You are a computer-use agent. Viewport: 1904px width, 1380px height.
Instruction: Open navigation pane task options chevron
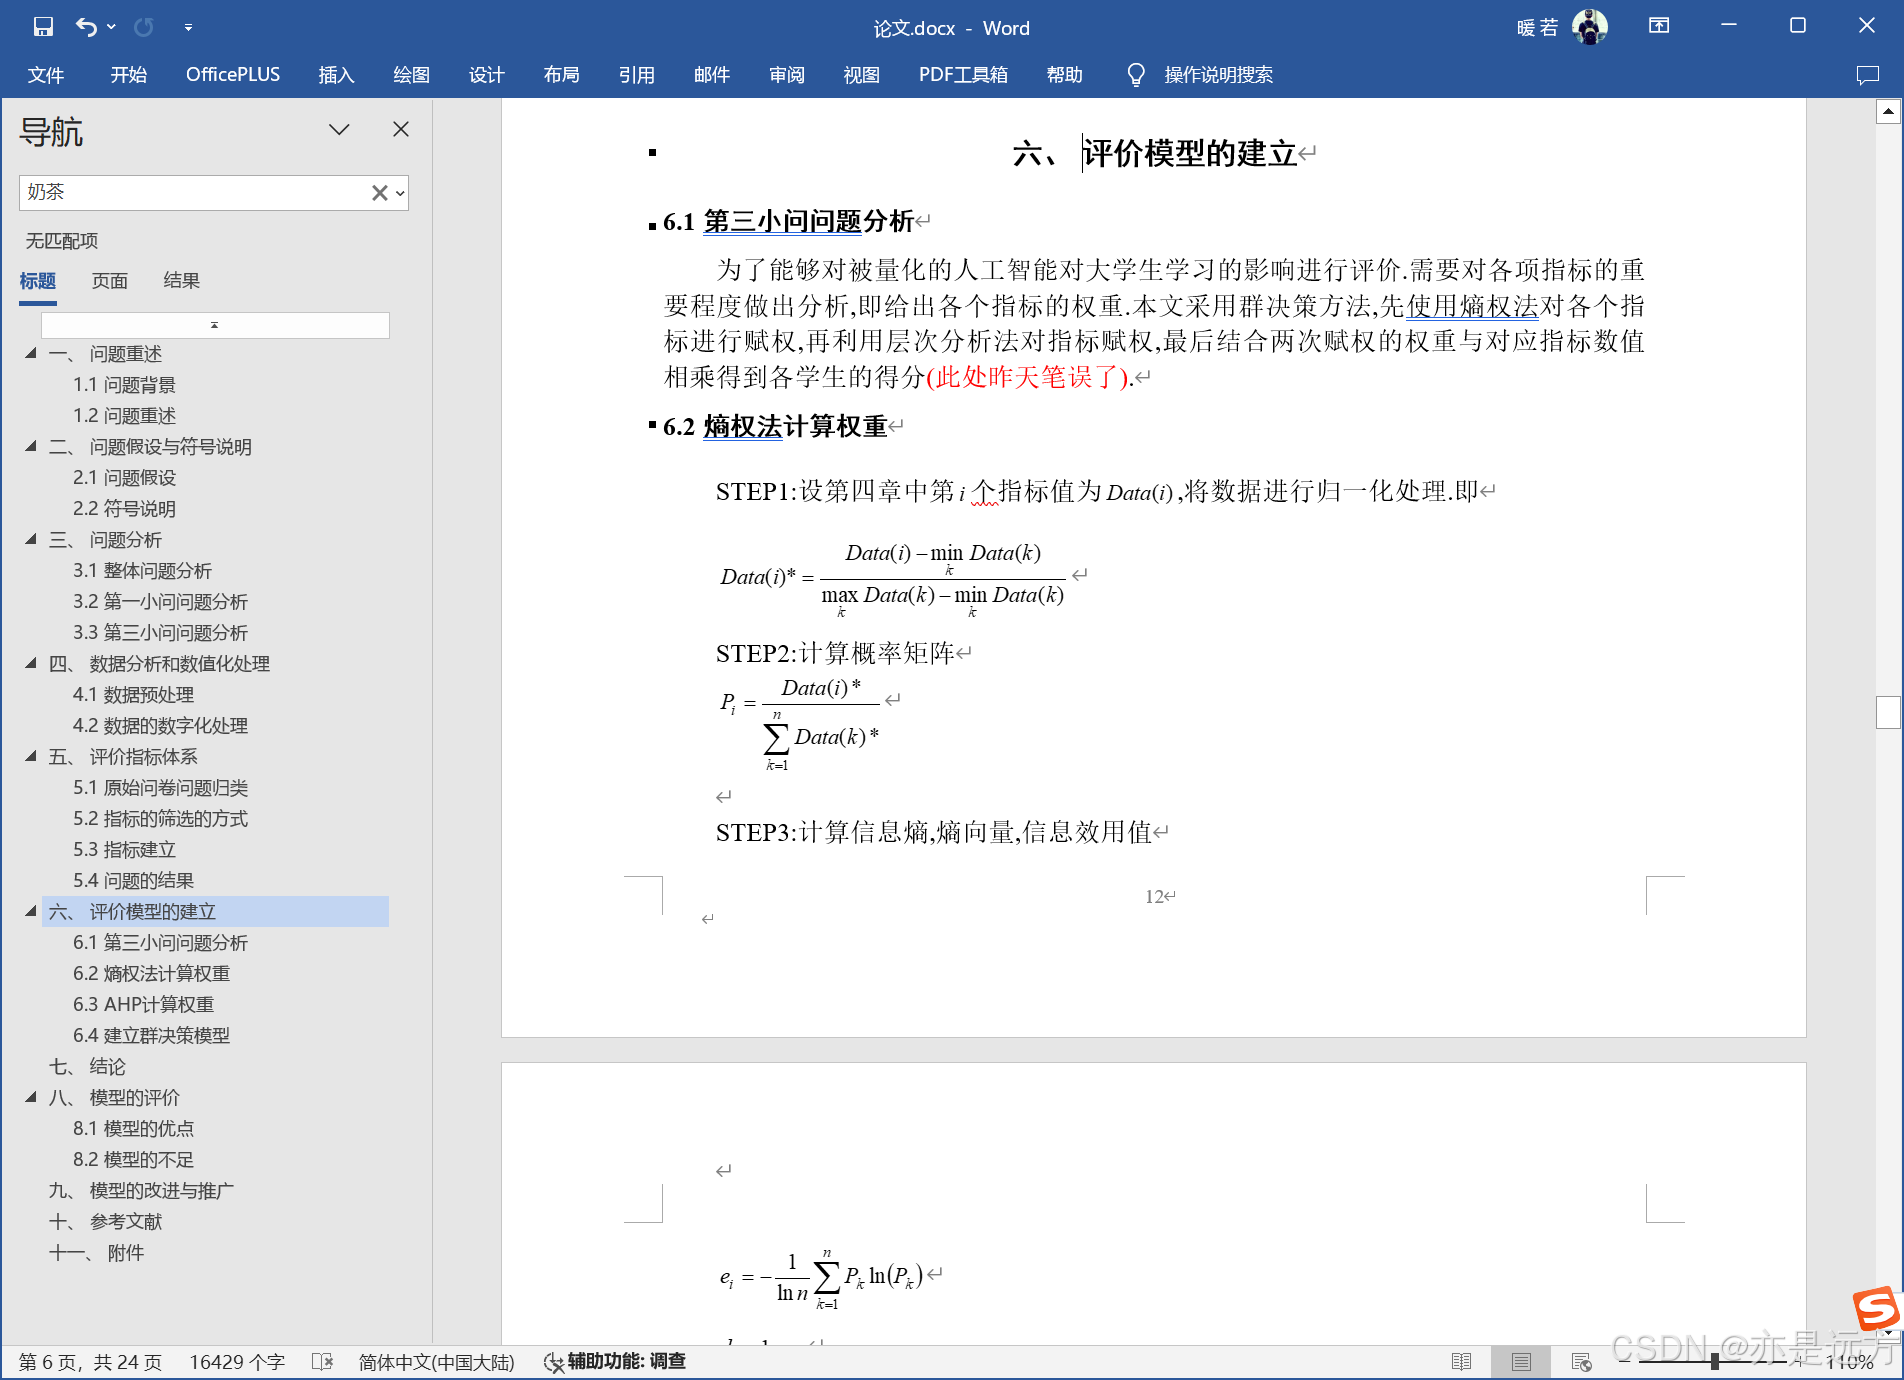coord(339,129)
